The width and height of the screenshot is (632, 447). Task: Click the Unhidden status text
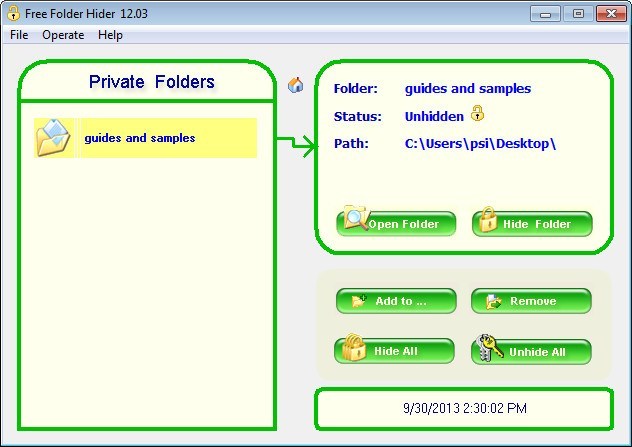[434, 116]
